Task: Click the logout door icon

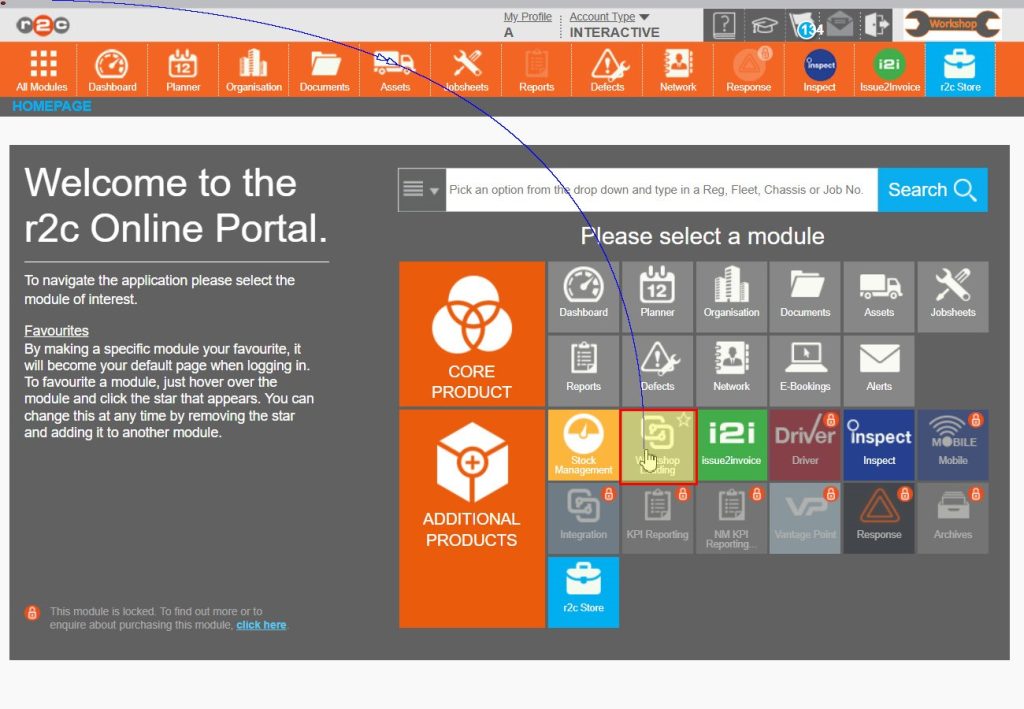Action: coord(877,25)
